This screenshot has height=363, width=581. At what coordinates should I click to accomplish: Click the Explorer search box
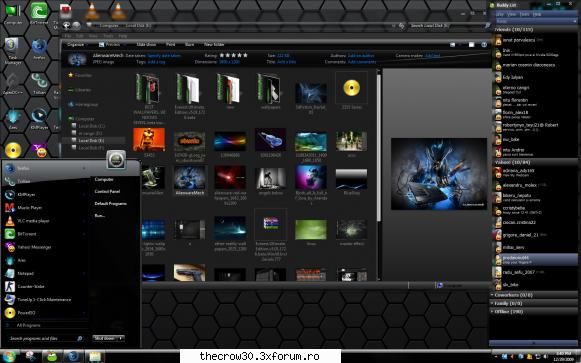coord(451,26)
